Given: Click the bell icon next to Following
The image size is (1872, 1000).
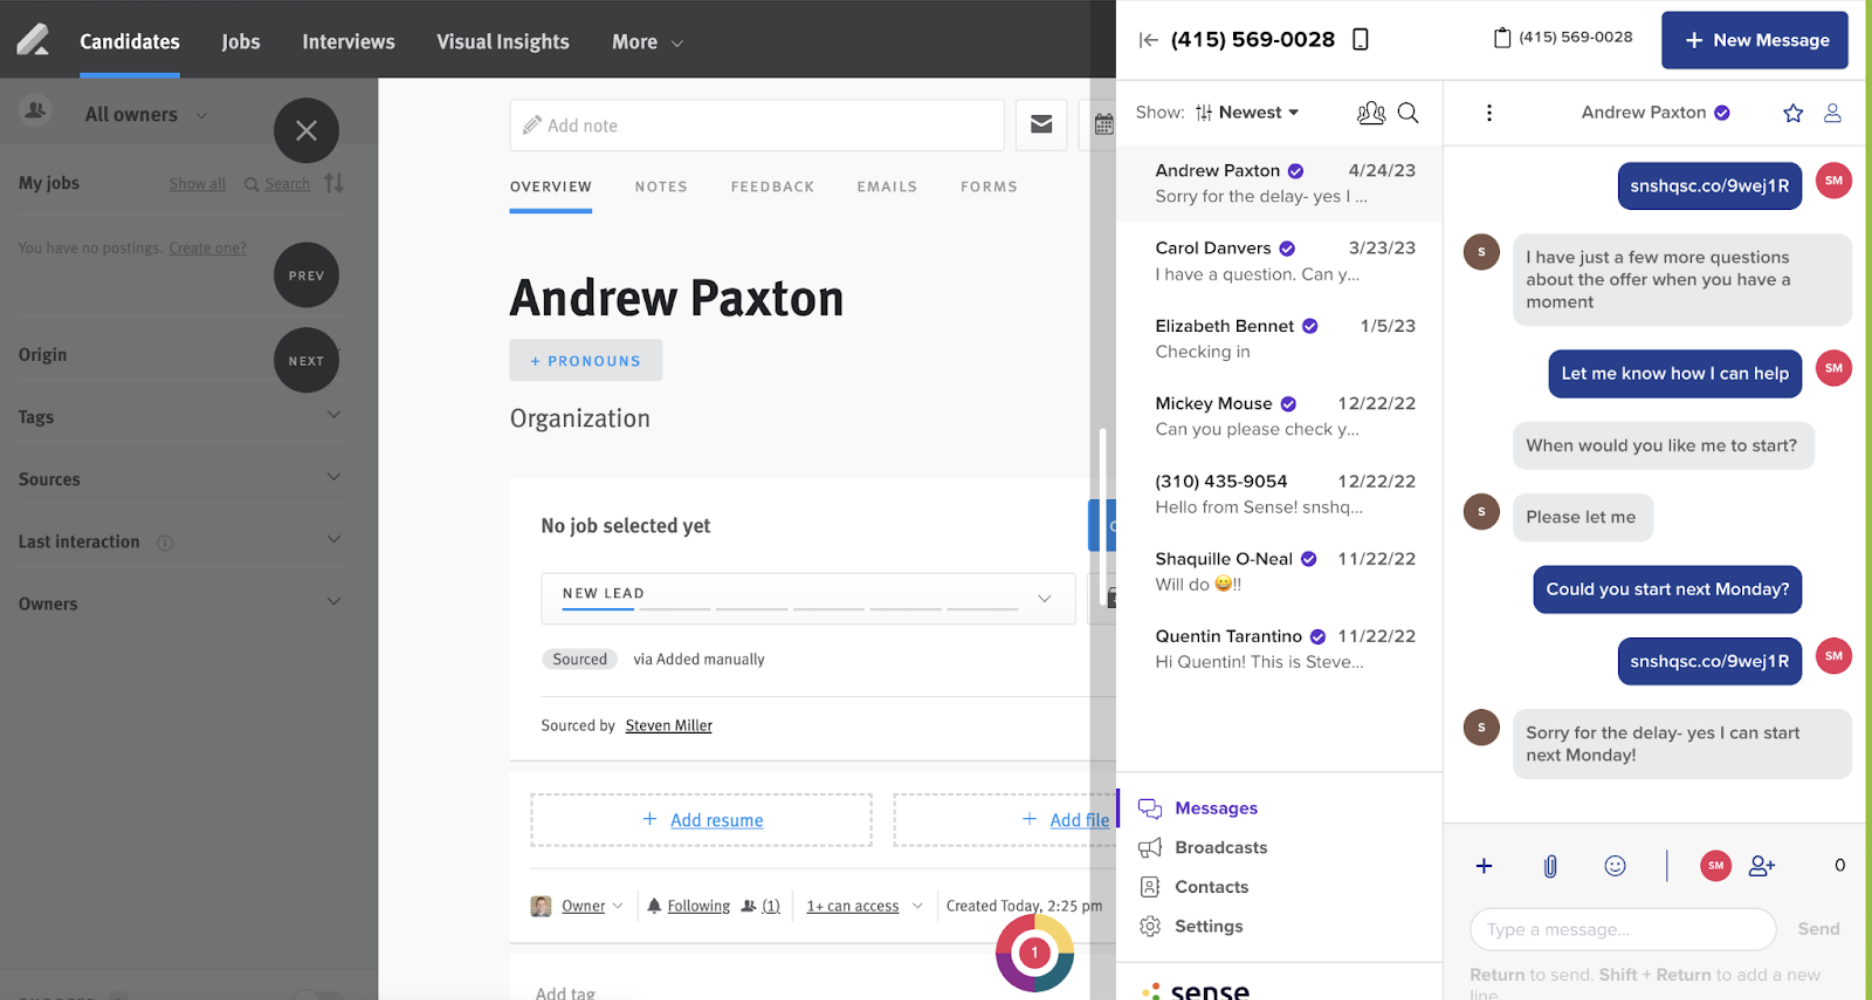Looking at the screenshot, I should pos(654,905).
